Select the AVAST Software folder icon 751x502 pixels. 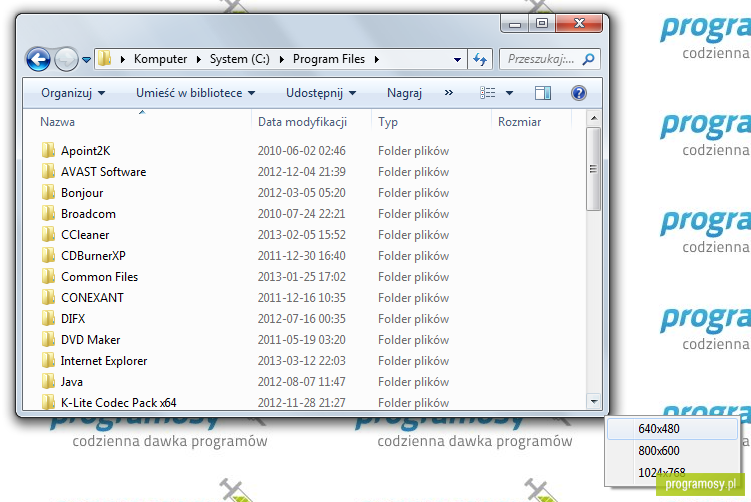click(48, 171)
